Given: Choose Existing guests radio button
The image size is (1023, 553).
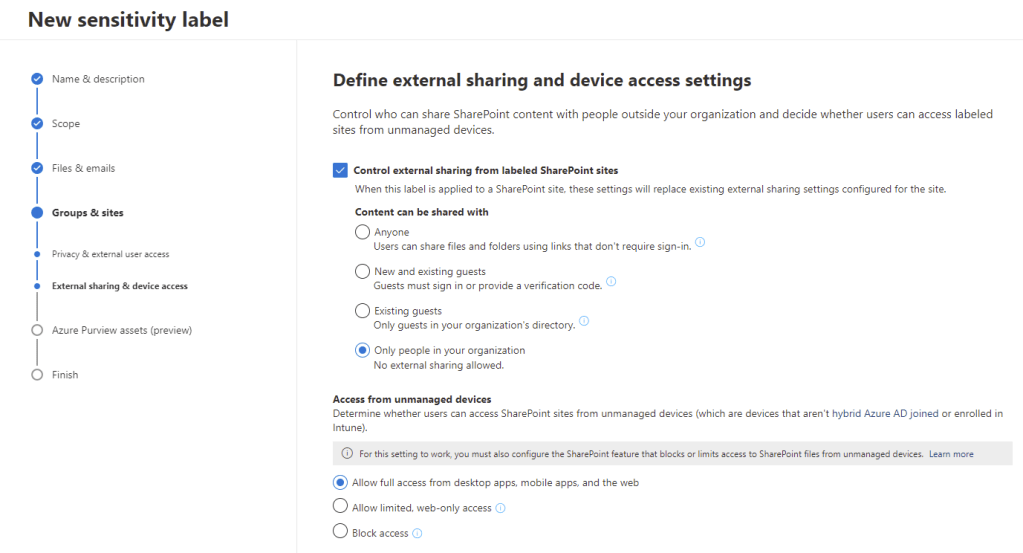Looking at the screenshot, I should point(363,311).
